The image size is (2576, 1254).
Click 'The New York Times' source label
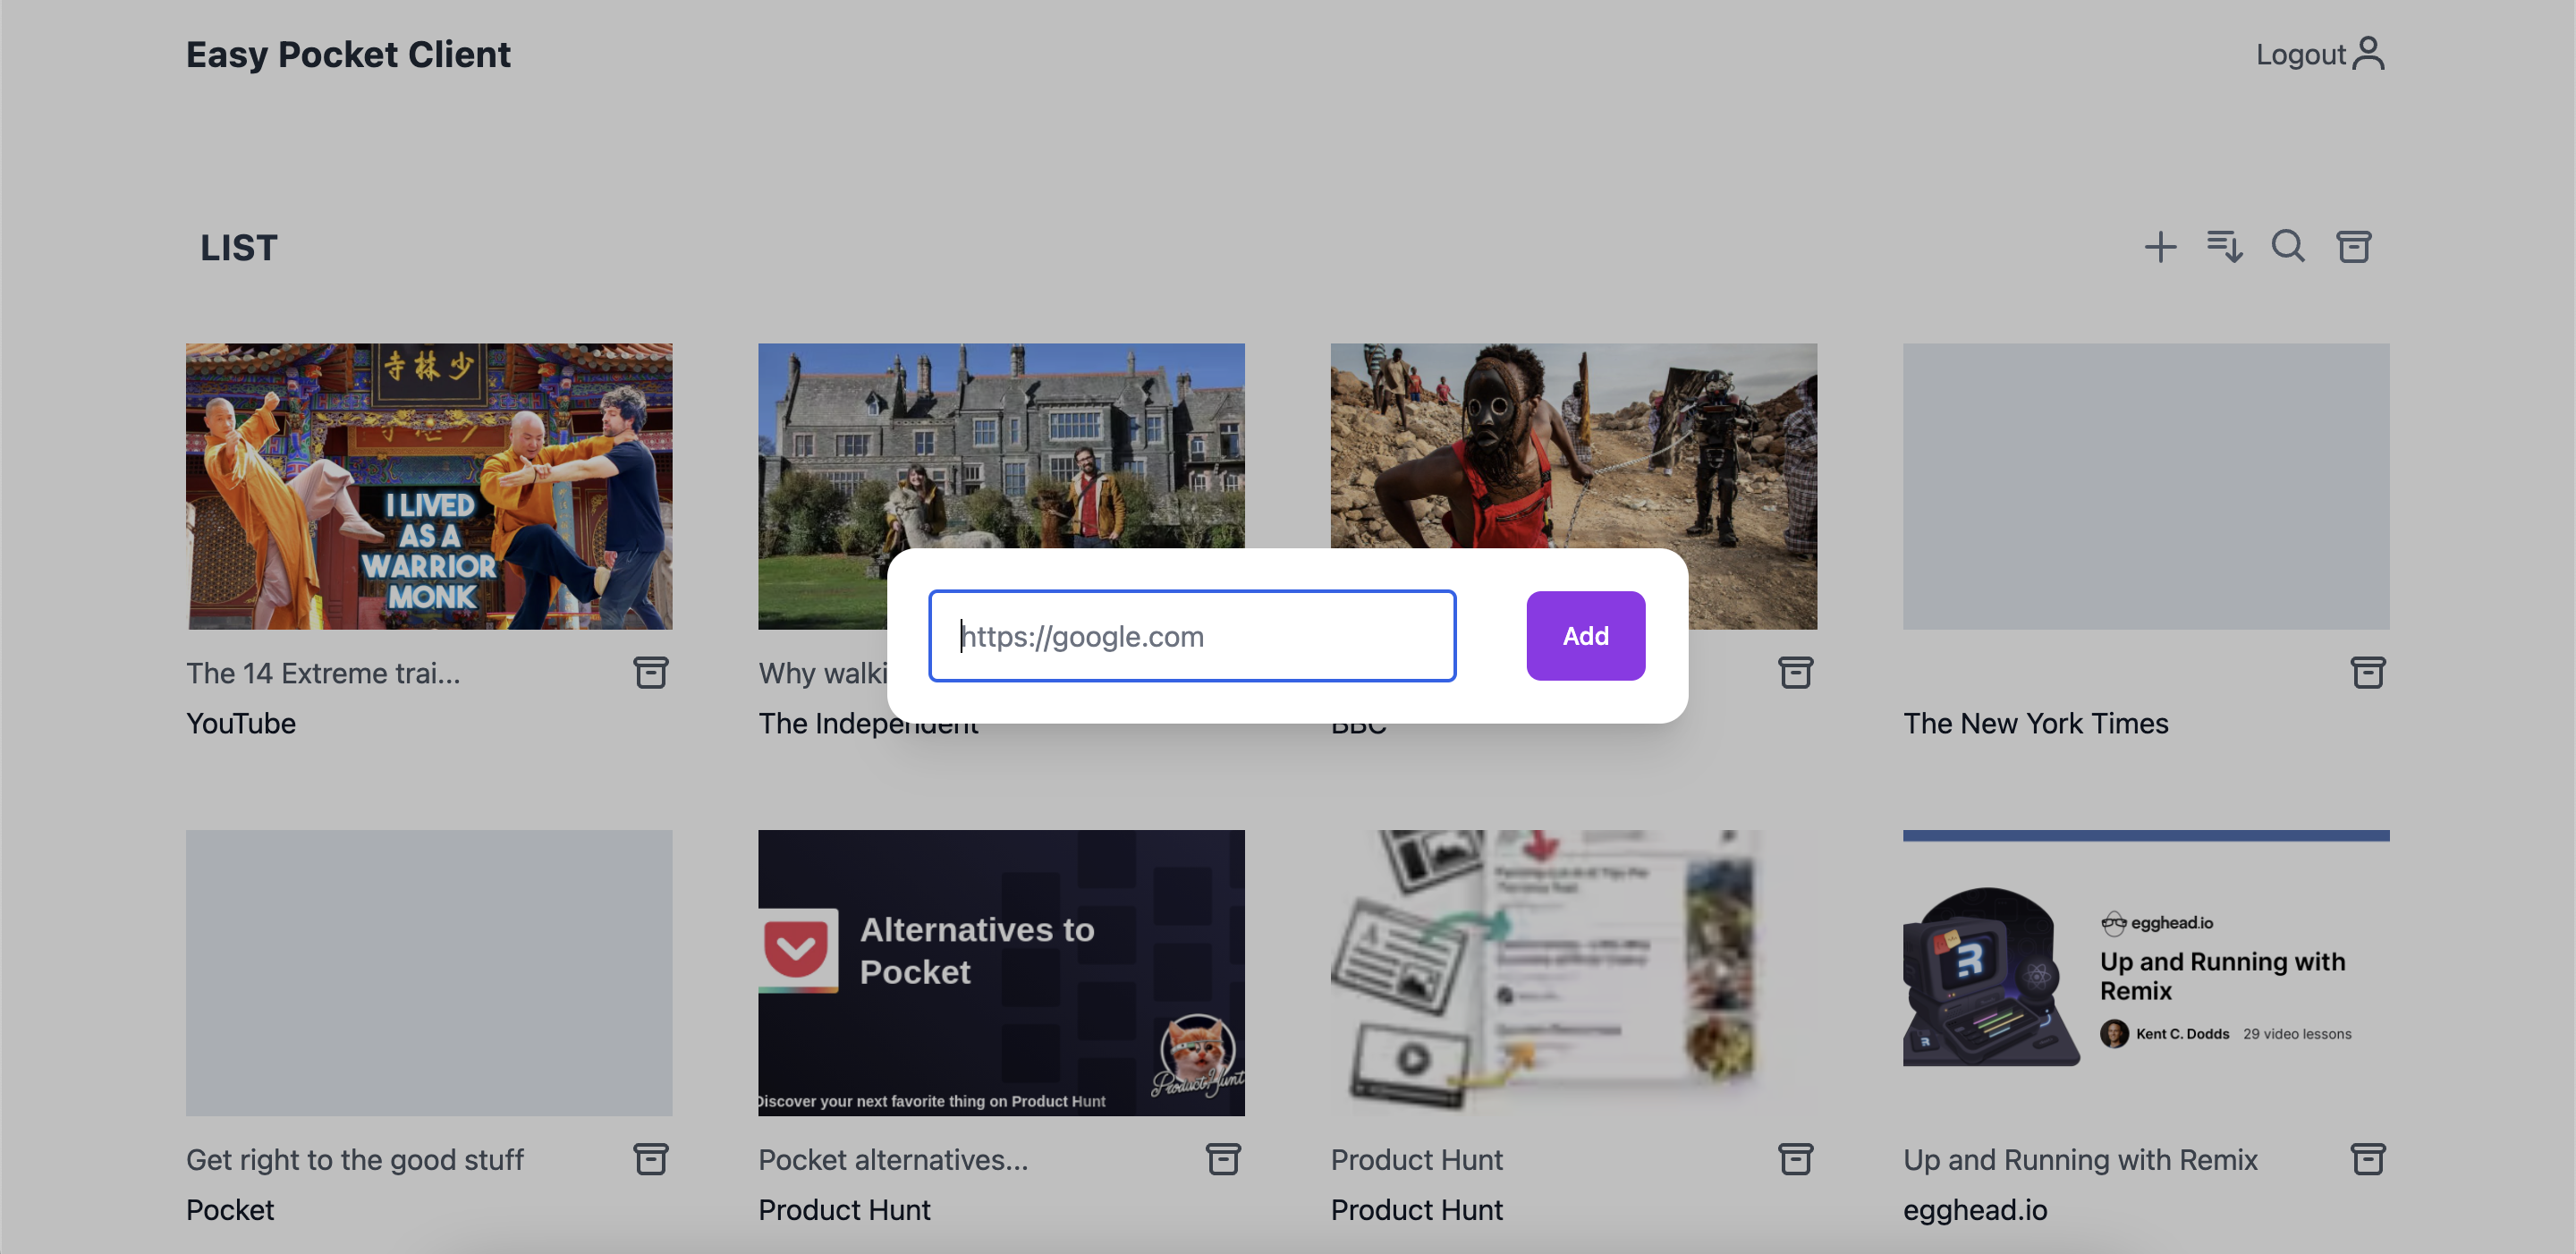point(2036,723)
